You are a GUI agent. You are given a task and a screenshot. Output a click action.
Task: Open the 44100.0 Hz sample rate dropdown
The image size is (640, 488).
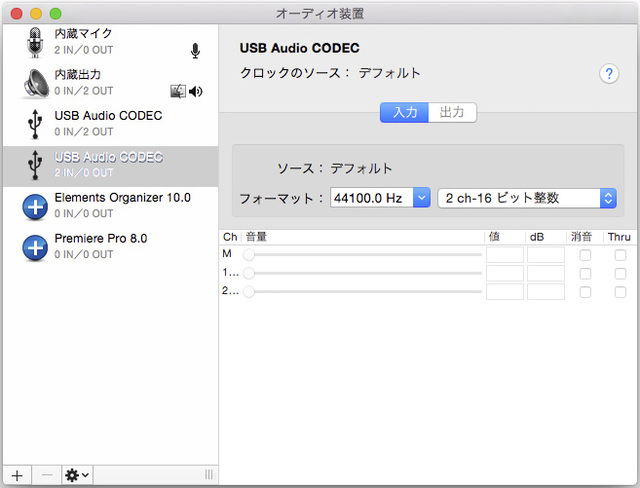380,198
